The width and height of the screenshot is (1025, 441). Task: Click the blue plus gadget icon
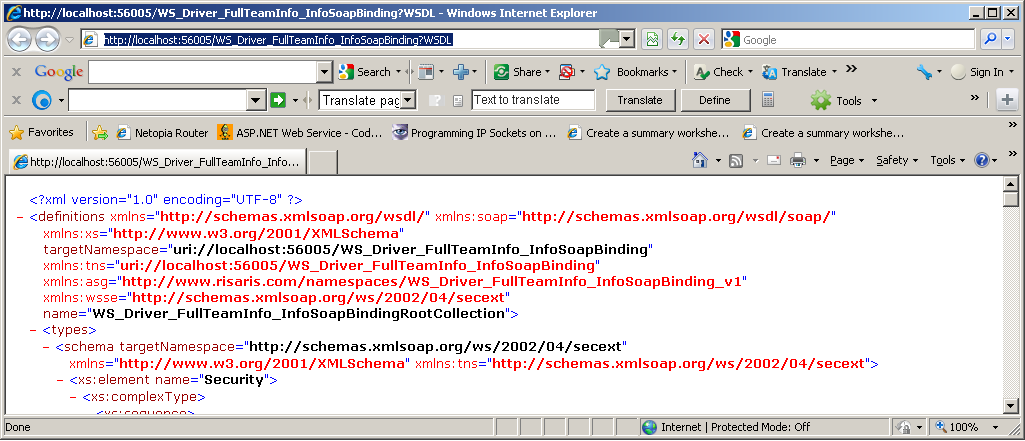[462, 72]
